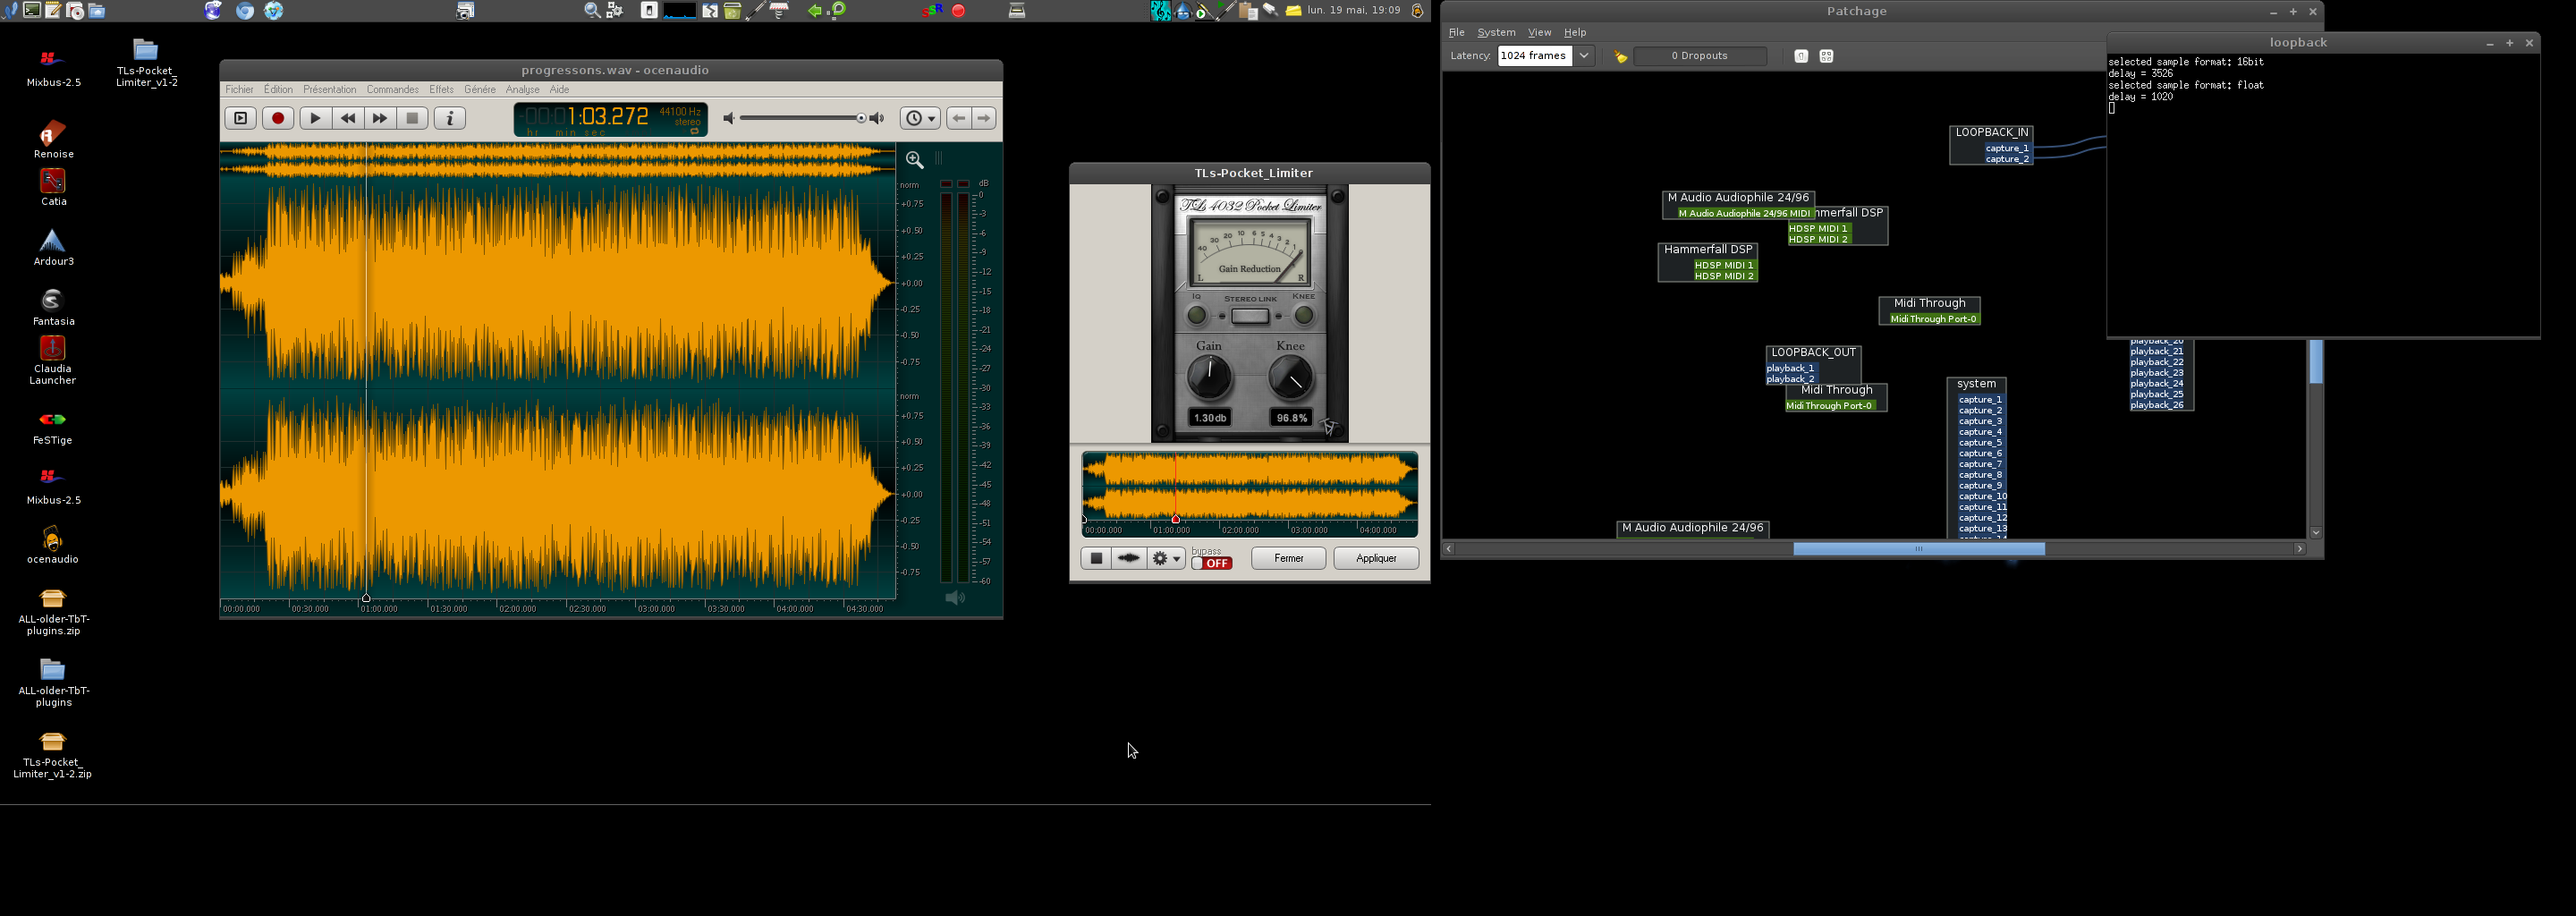Open the Effets menu
2576x916 pixels.
pos(441,90)
